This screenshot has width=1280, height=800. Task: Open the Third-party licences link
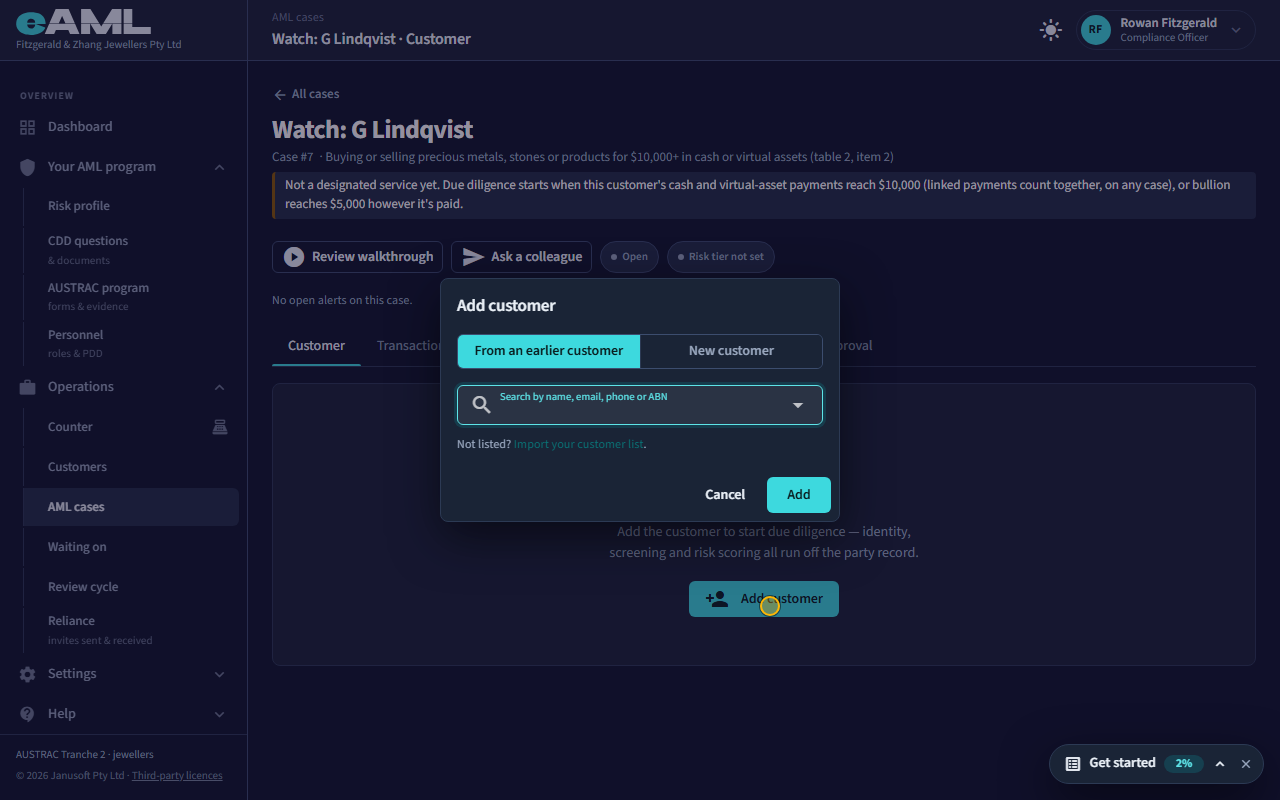pyautogui.click(x=177, y=776)
